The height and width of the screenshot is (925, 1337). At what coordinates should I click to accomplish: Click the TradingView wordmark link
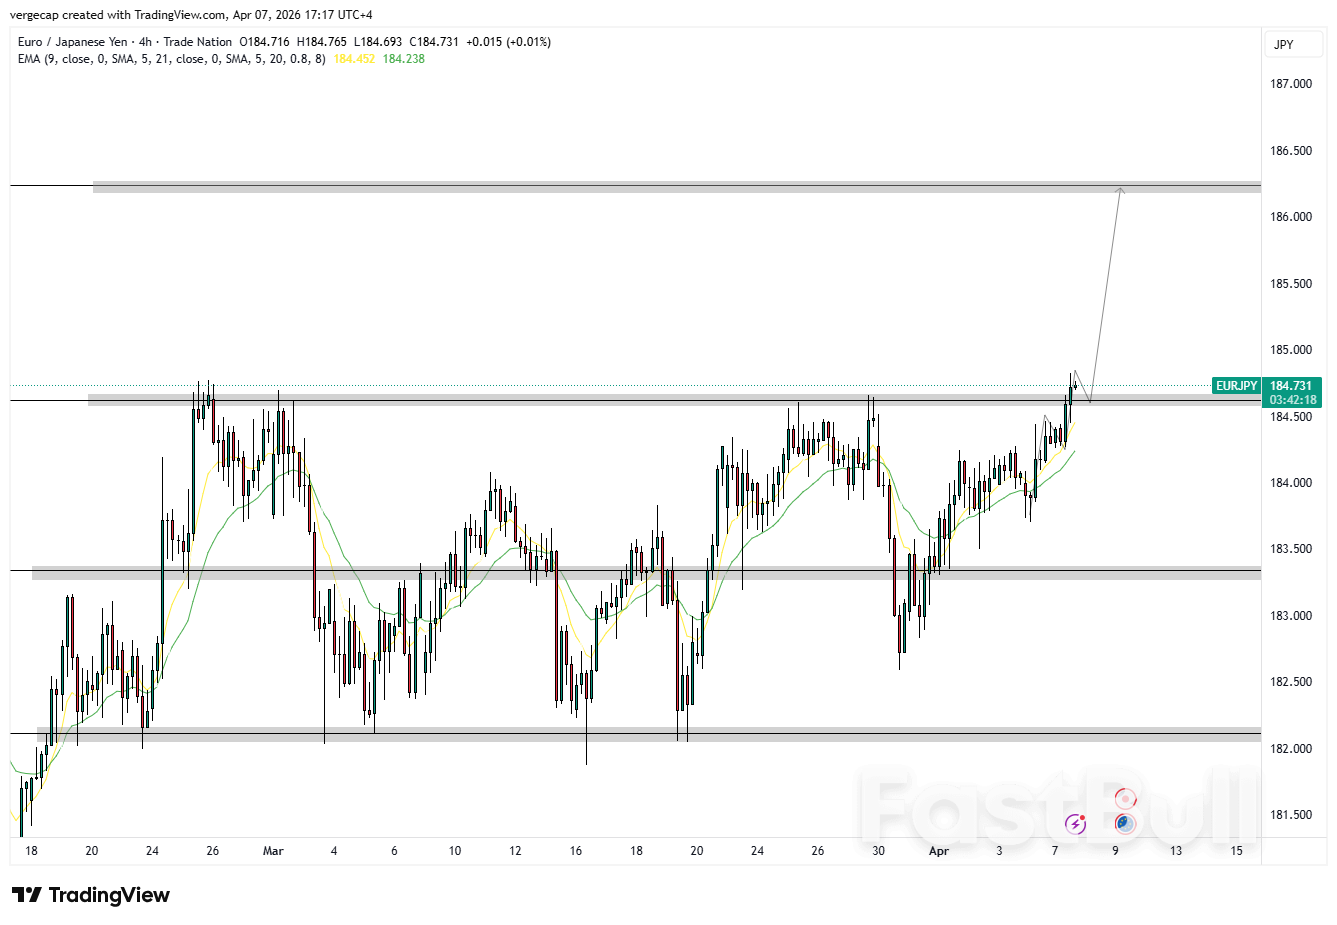tap(110, 895)
